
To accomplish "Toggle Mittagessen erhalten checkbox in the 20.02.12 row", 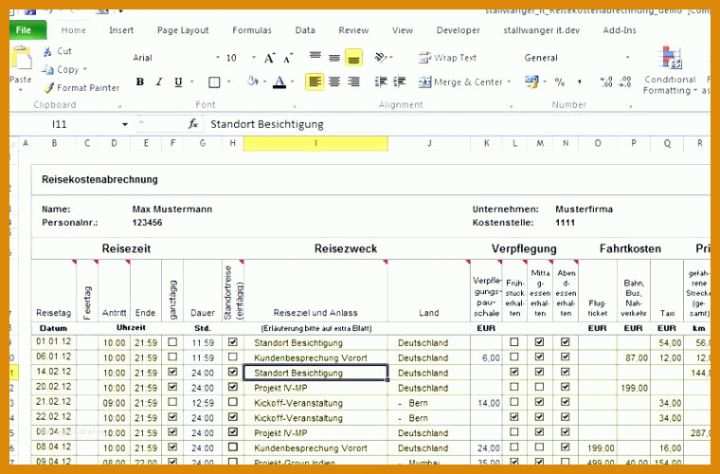I will (540, 387).
